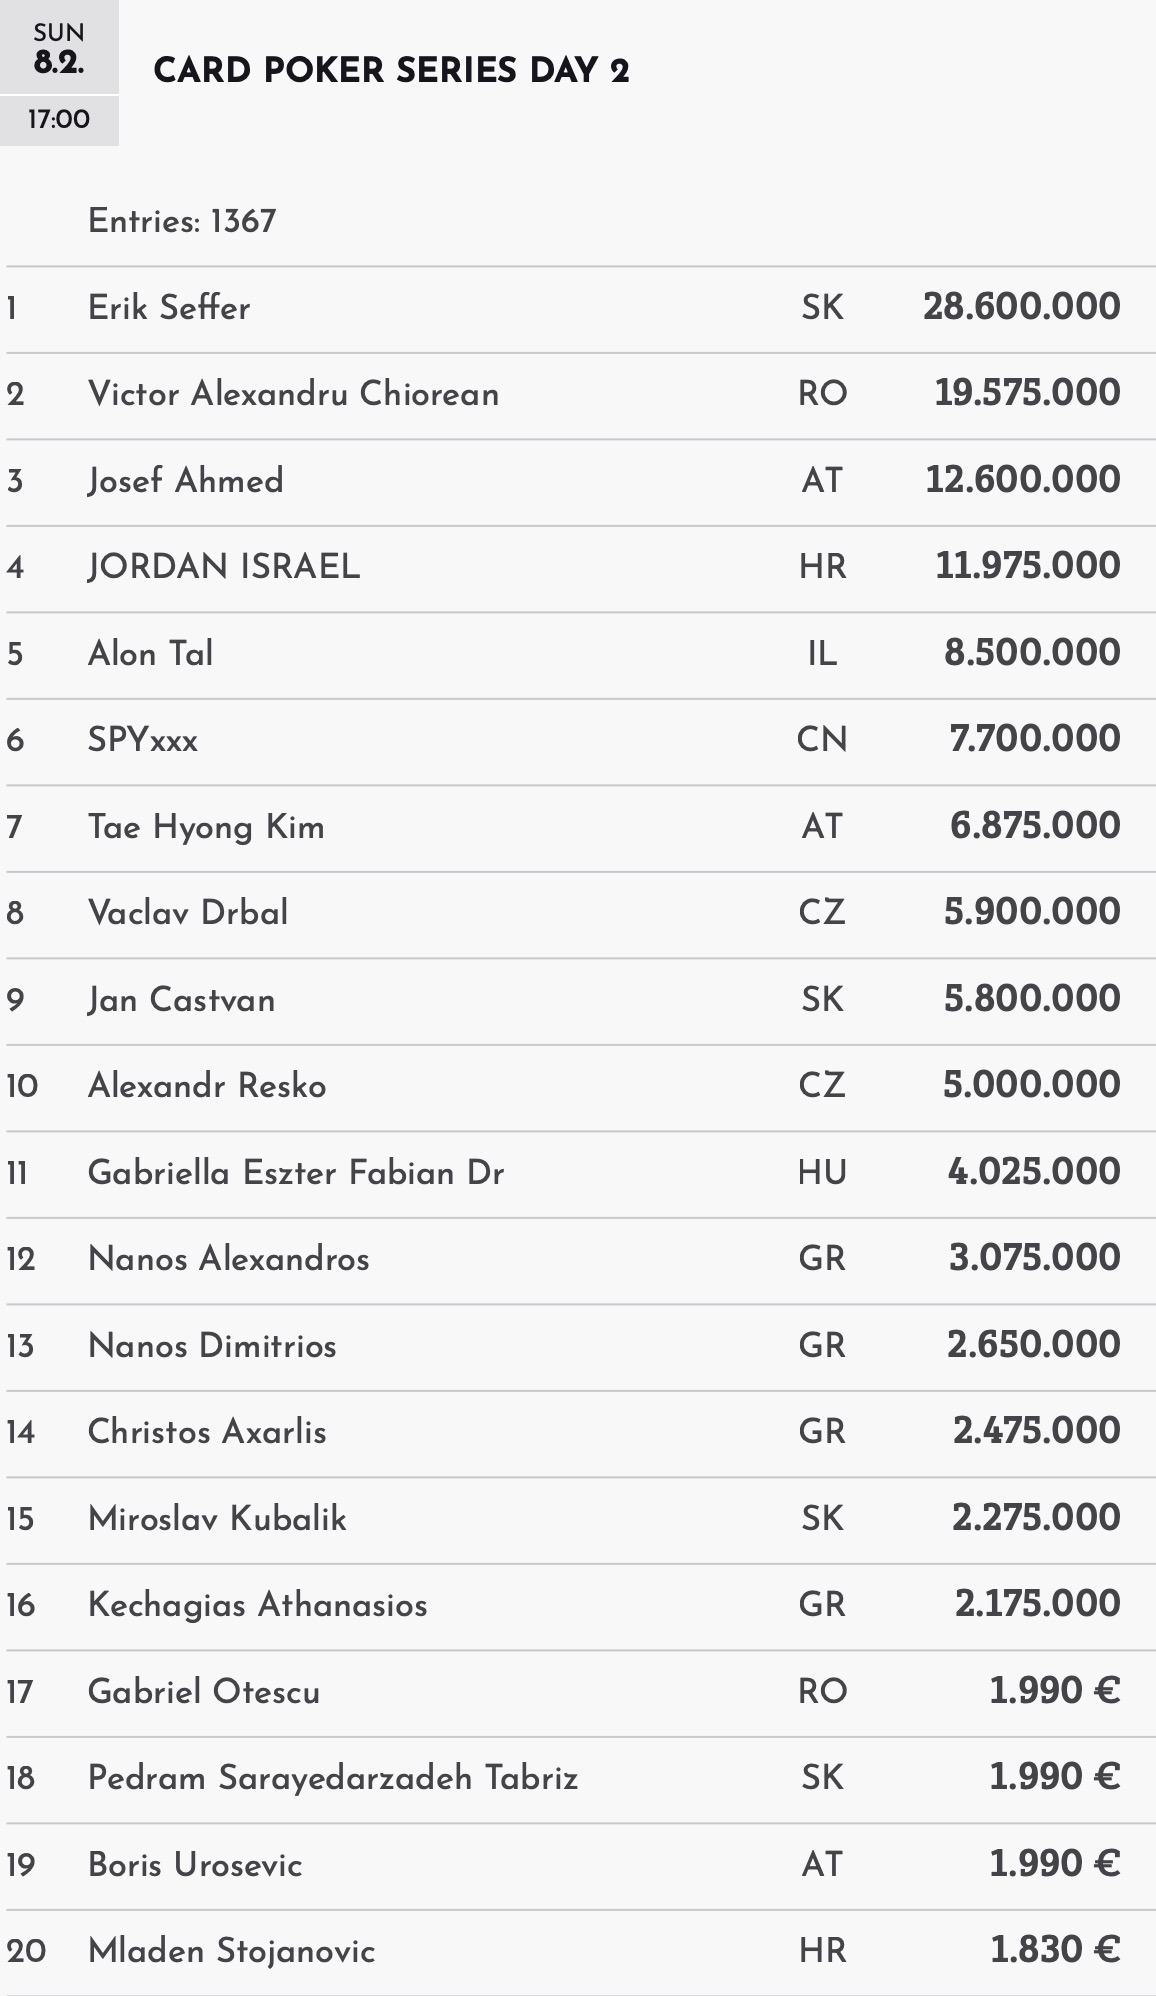
Task: Click the Card Poker Series Day 2 title
Action: (x=391, y=71)
